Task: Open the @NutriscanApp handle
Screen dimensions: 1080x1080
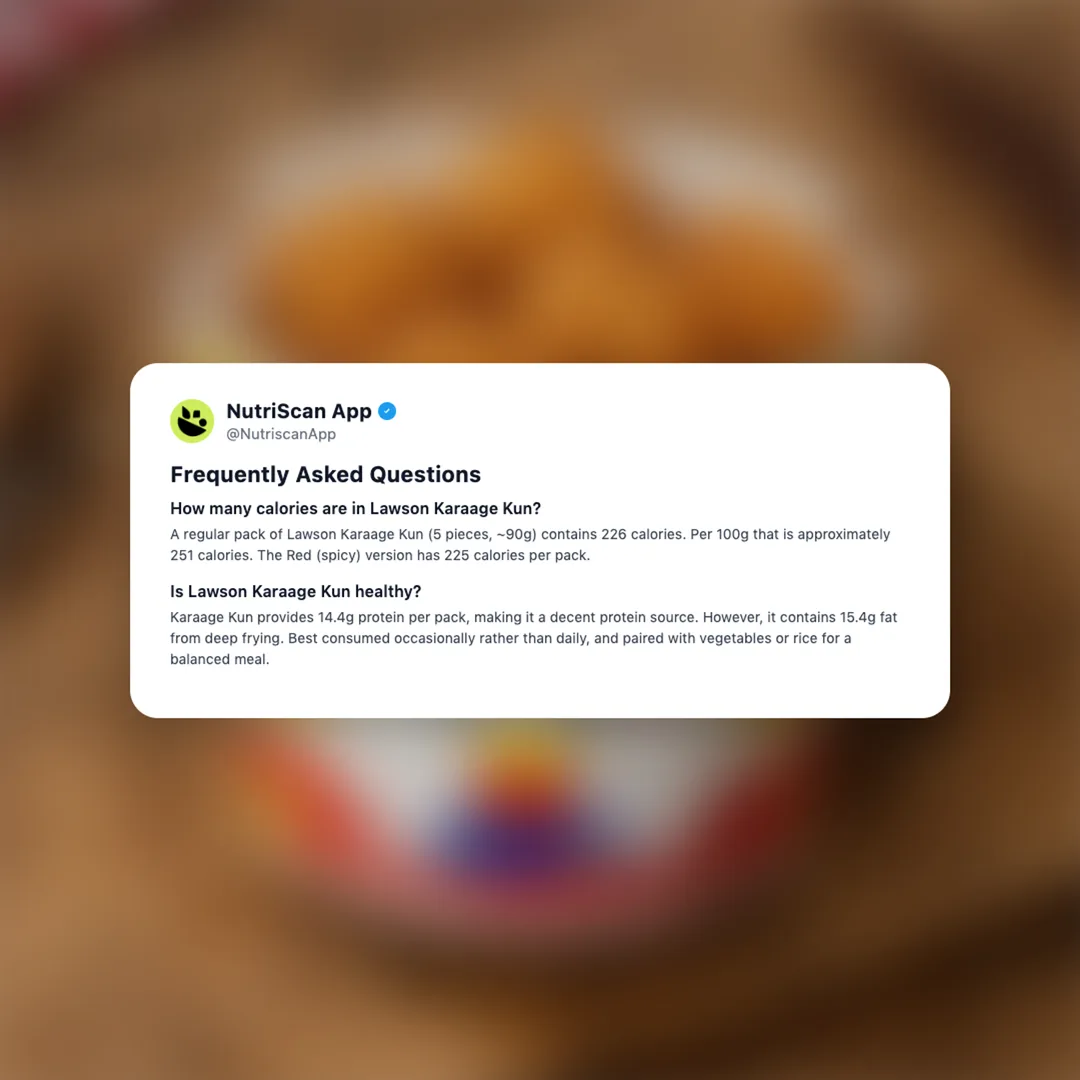Action: 281,434
